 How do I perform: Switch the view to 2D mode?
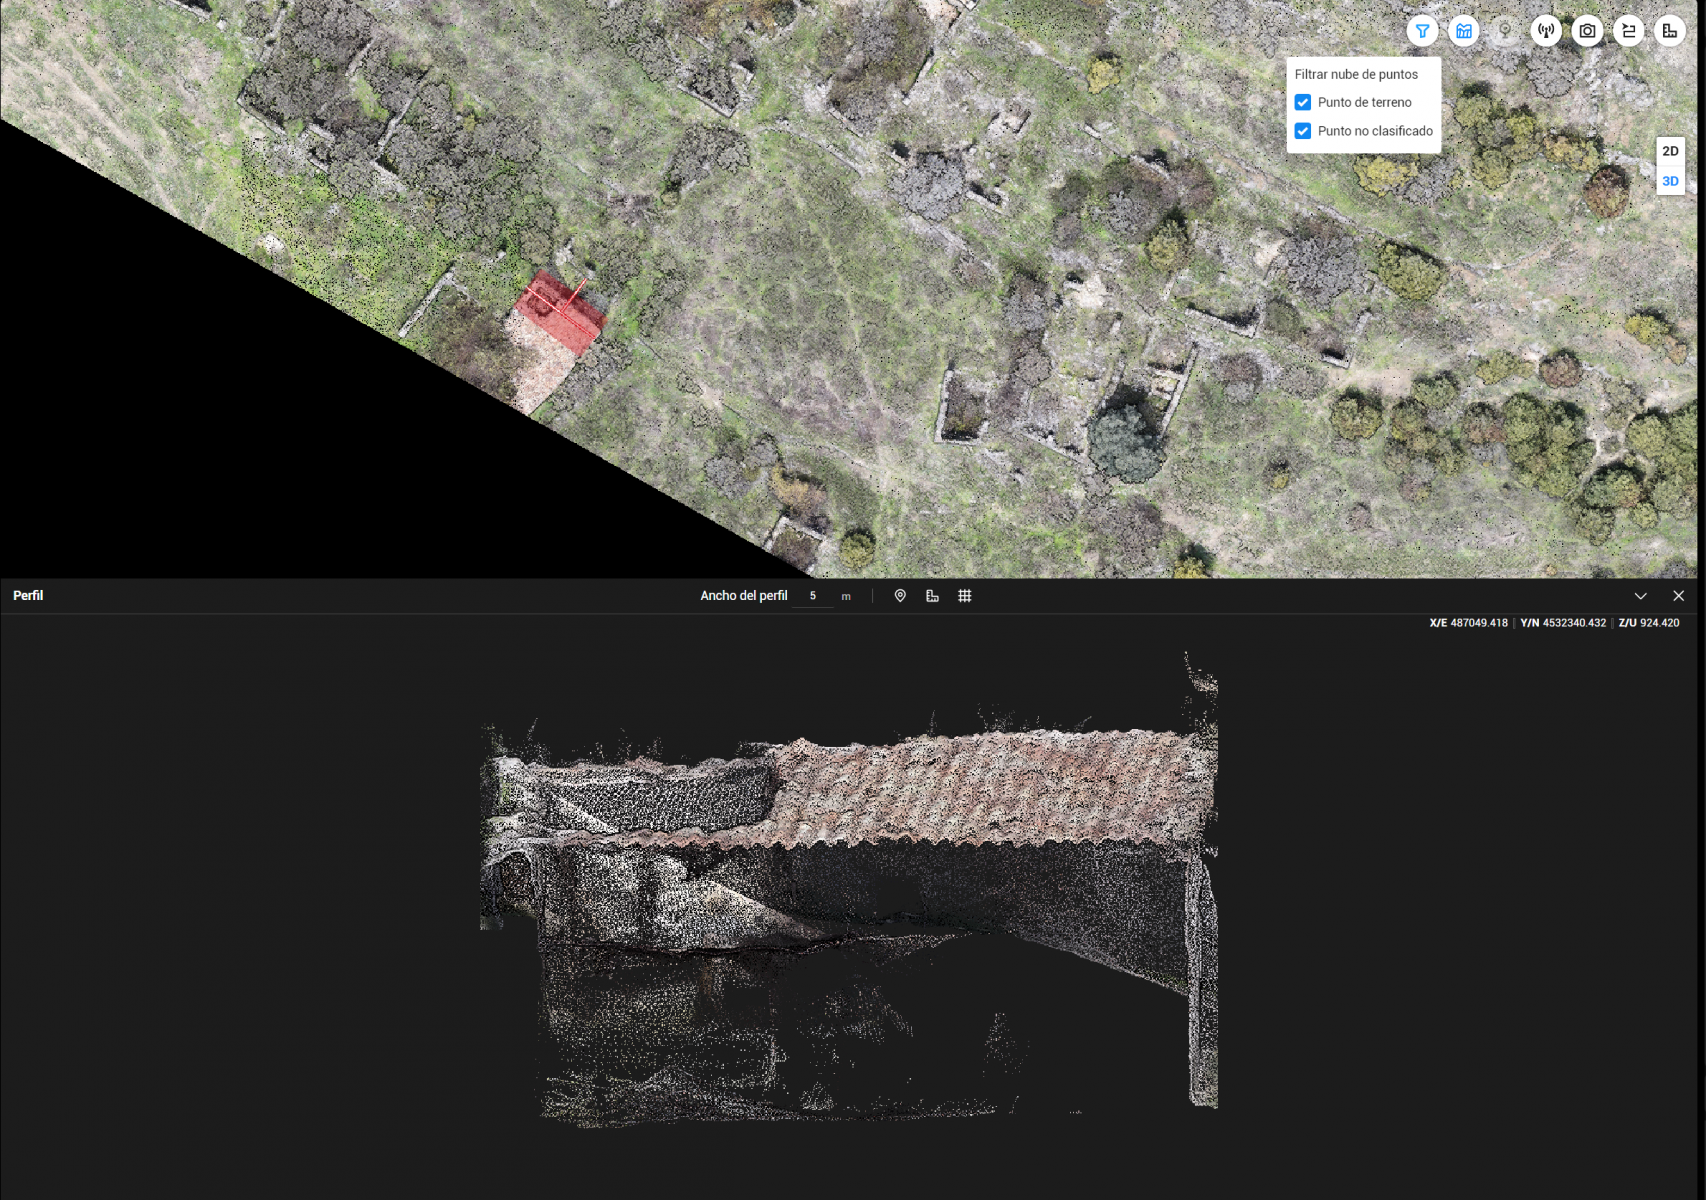(x=1670, y=151)
